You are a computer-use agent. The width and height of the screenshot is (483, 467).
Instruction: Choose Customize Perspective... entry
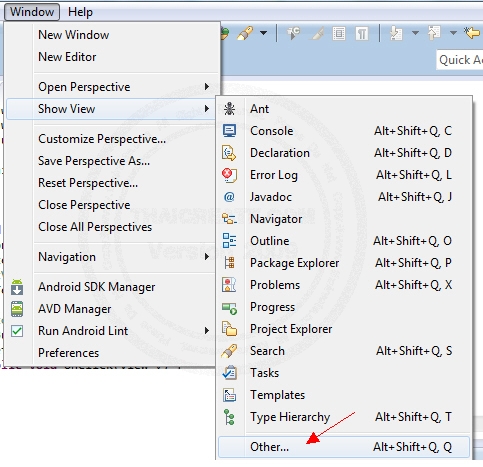[112, 139]
